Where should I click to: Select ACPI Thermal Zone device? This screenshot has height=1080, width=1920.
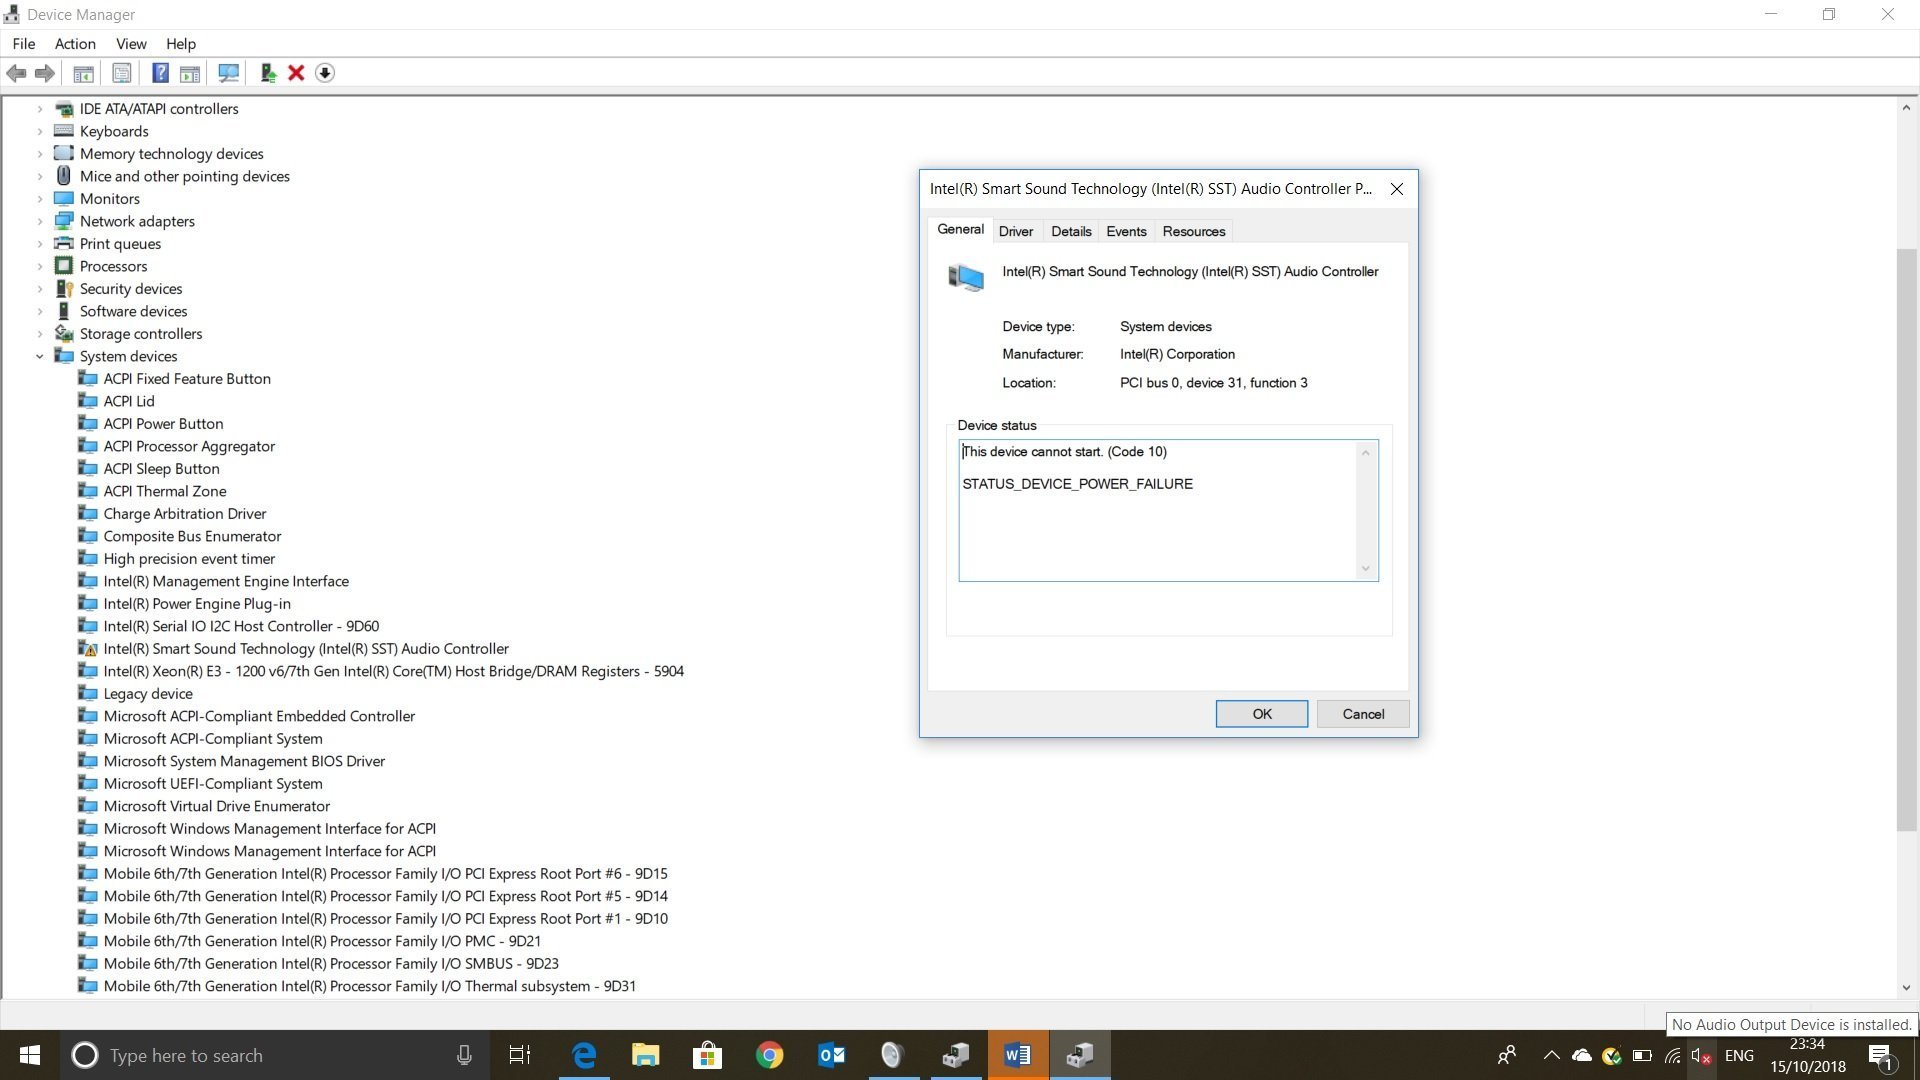(x=165, y=491)
